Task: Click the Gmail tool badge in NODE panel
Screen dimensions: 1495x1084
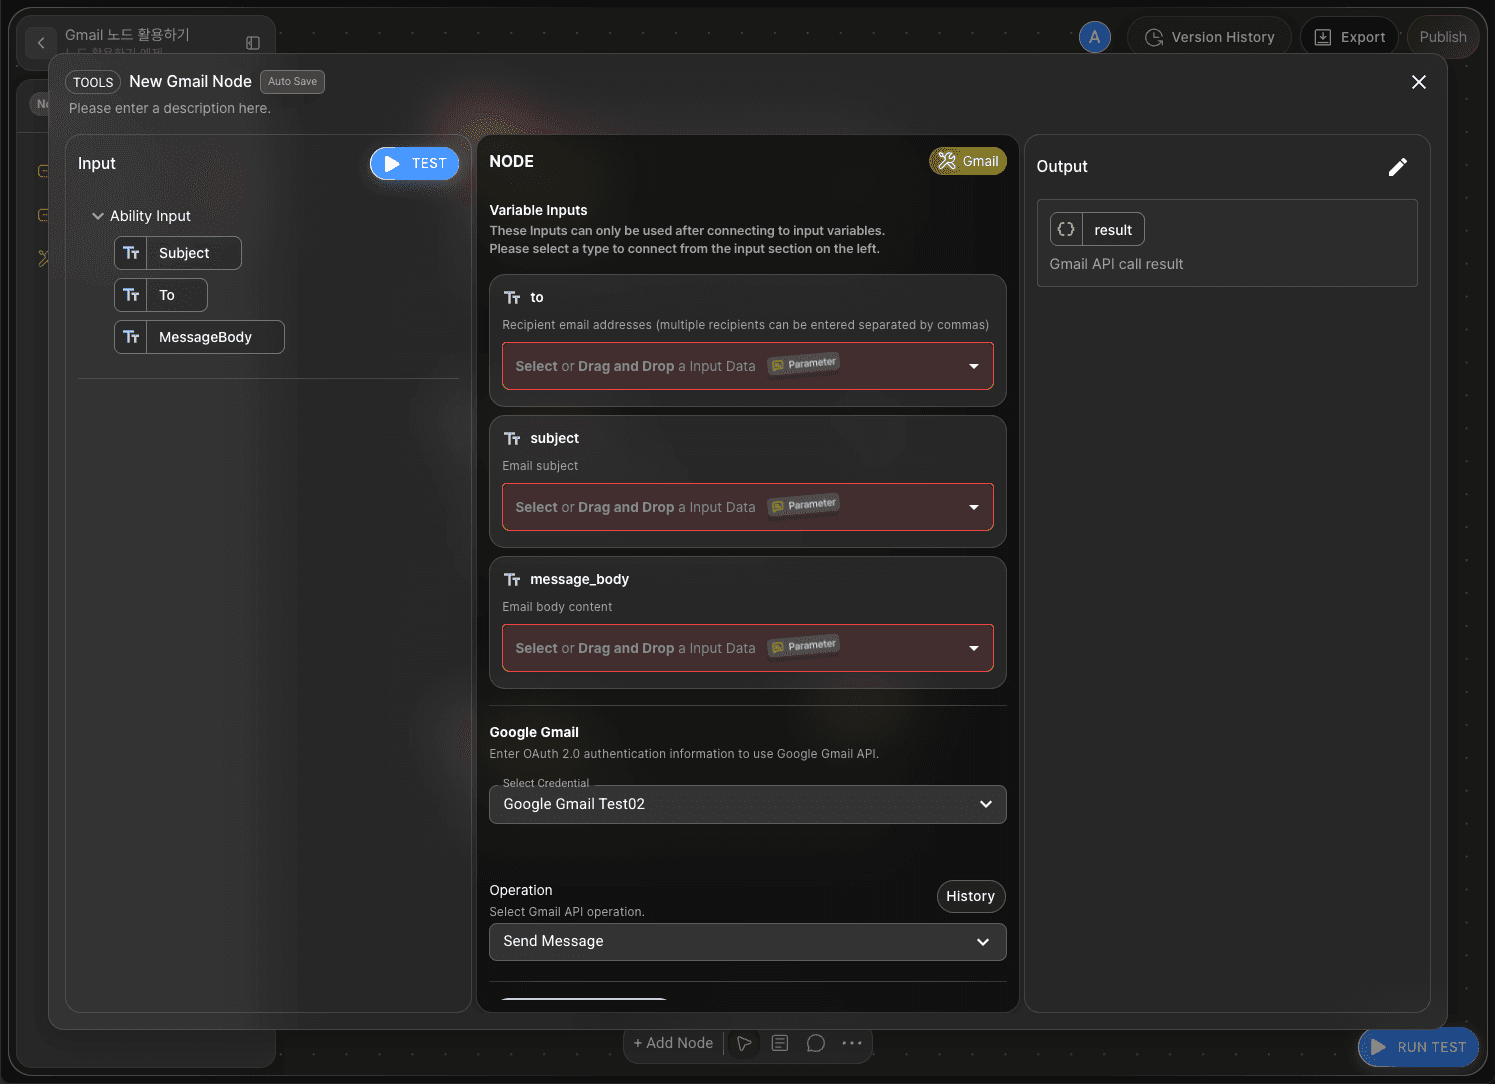Action: (968, 161)
